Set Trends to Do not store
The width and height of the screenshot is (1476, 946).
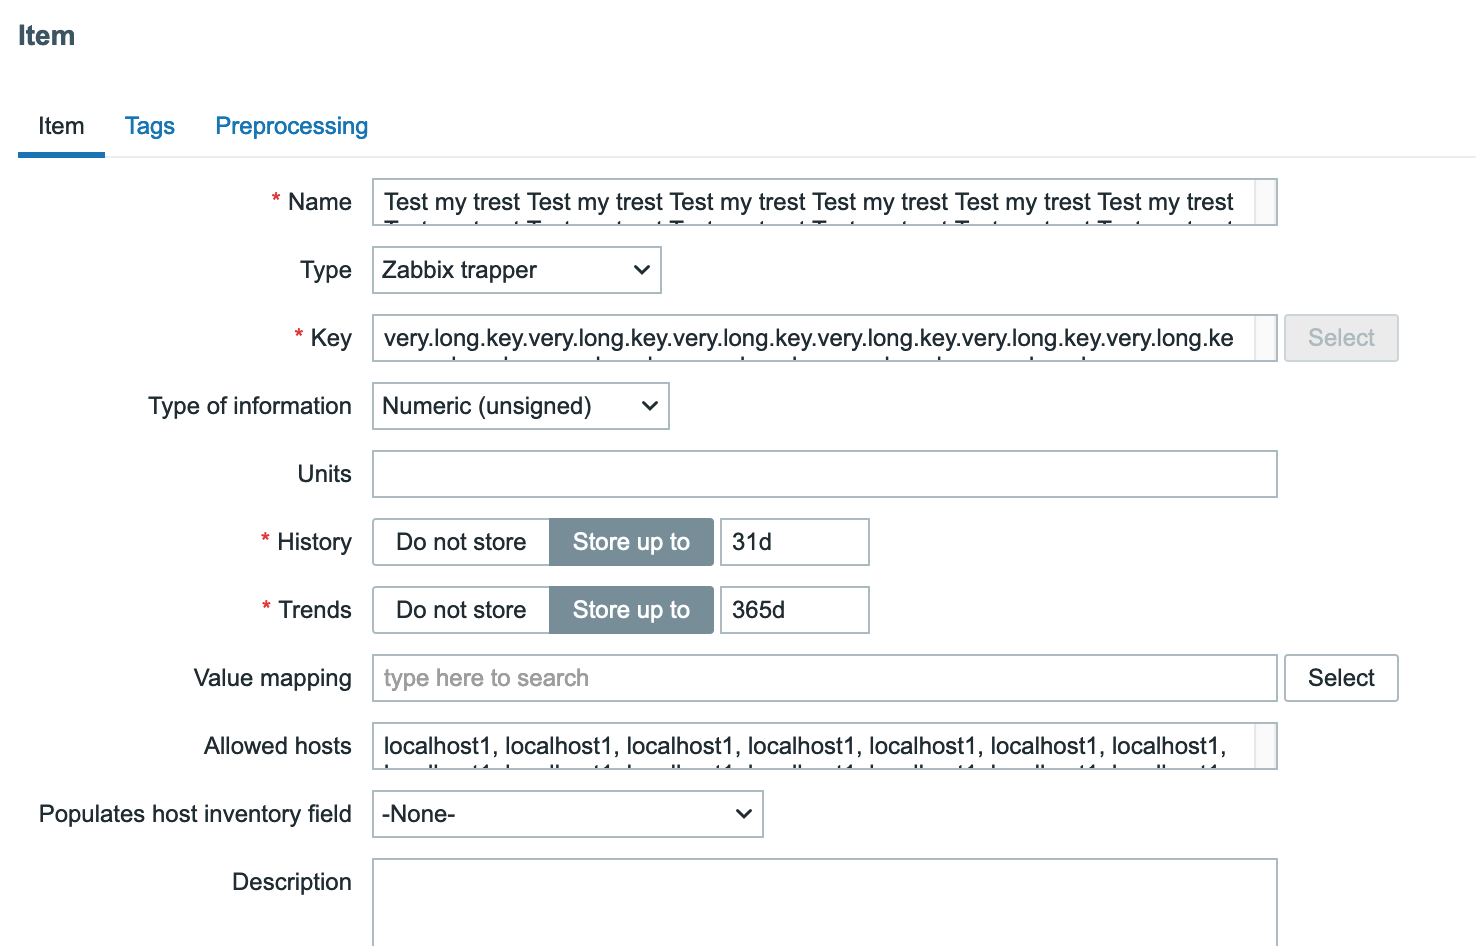(461, 610)
